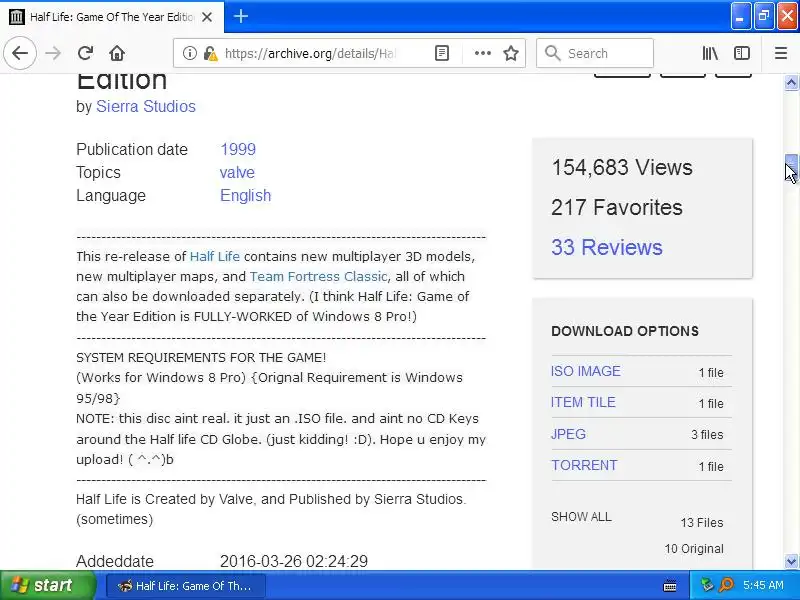This screenshot has height=600, width=800.
Task: Click the 5:45 AM clock
Action: [x=763, y=585]
